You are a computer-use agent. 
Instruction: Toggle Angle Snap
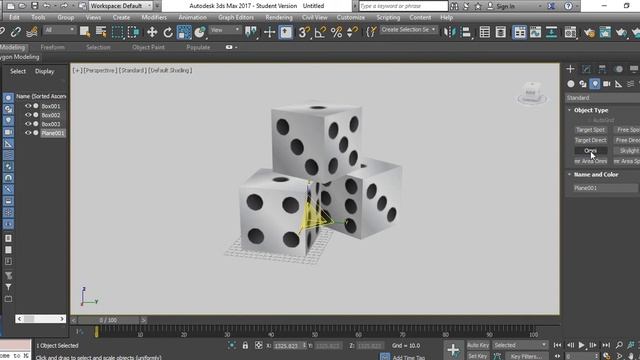click(320, 32)
